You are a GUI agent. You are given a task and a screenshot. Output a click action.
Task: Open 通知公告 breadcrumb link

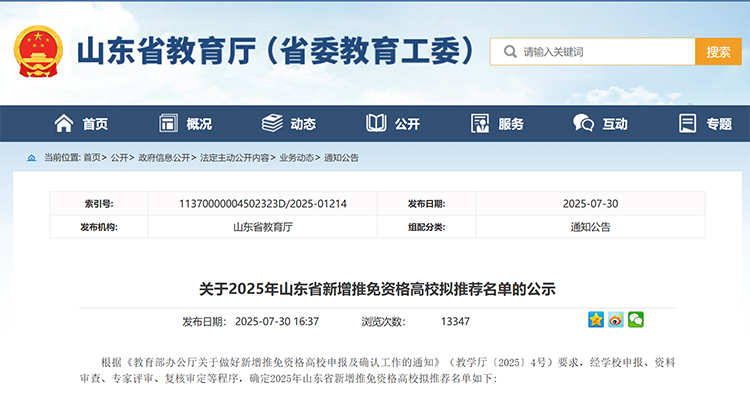pyautogui.click(x=342, y=158)
